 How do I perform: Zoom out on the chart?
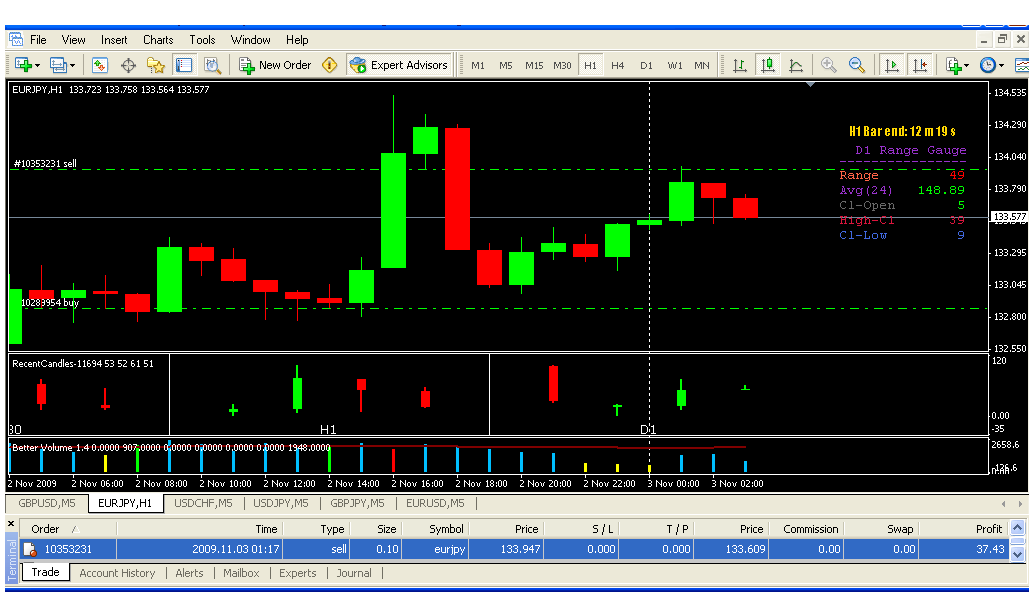tap(857, 65)
